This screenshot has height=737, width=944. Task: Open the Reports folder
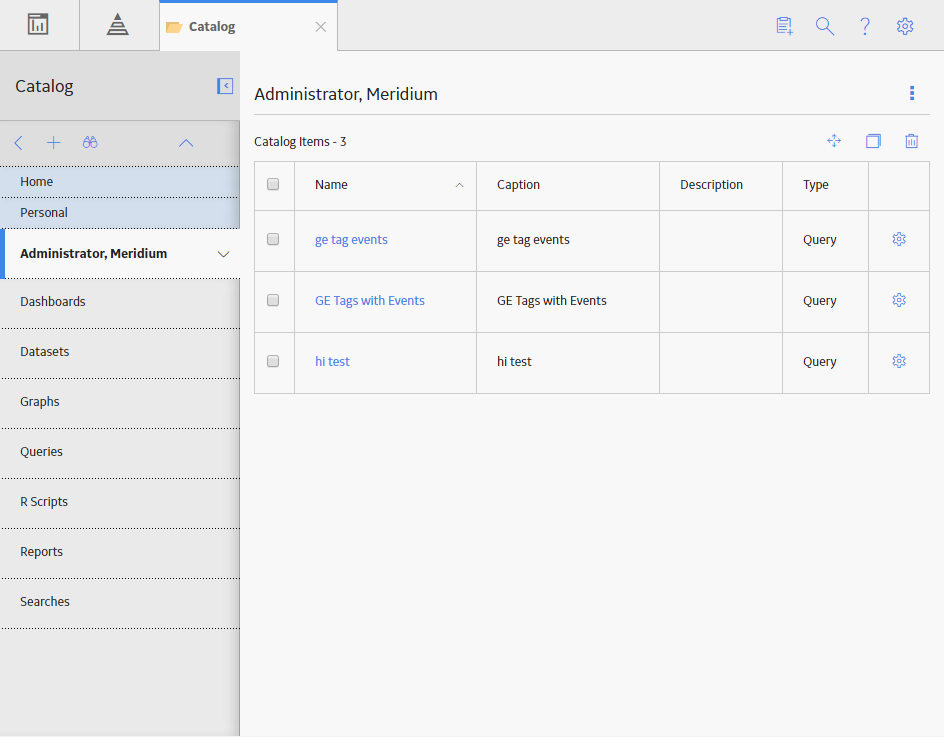point(120,552)
